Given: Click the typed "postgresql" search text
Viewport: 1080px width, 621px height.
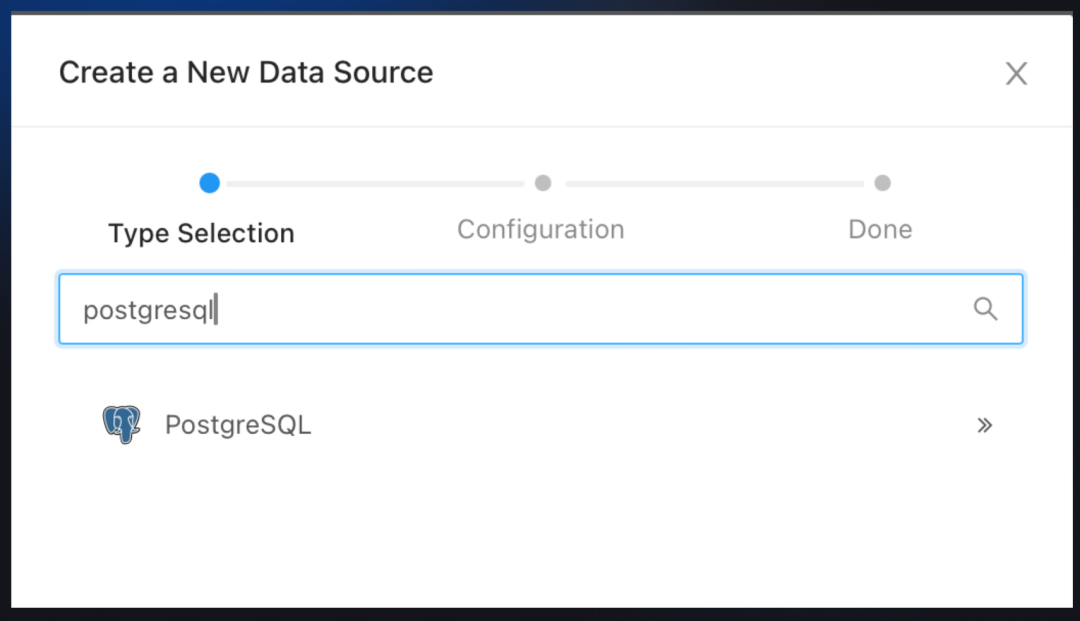Looking at the screenshot, I should click(149, 310).
